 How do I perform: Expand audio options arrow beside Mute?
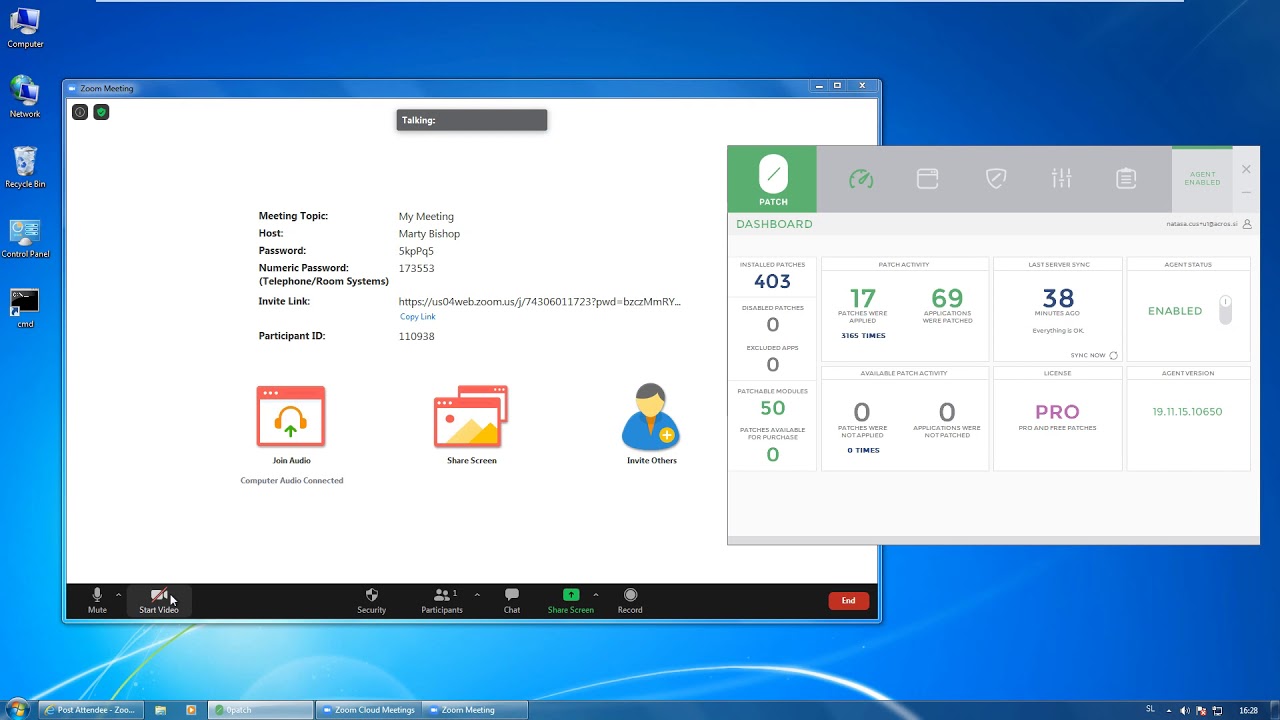point(118,595)
